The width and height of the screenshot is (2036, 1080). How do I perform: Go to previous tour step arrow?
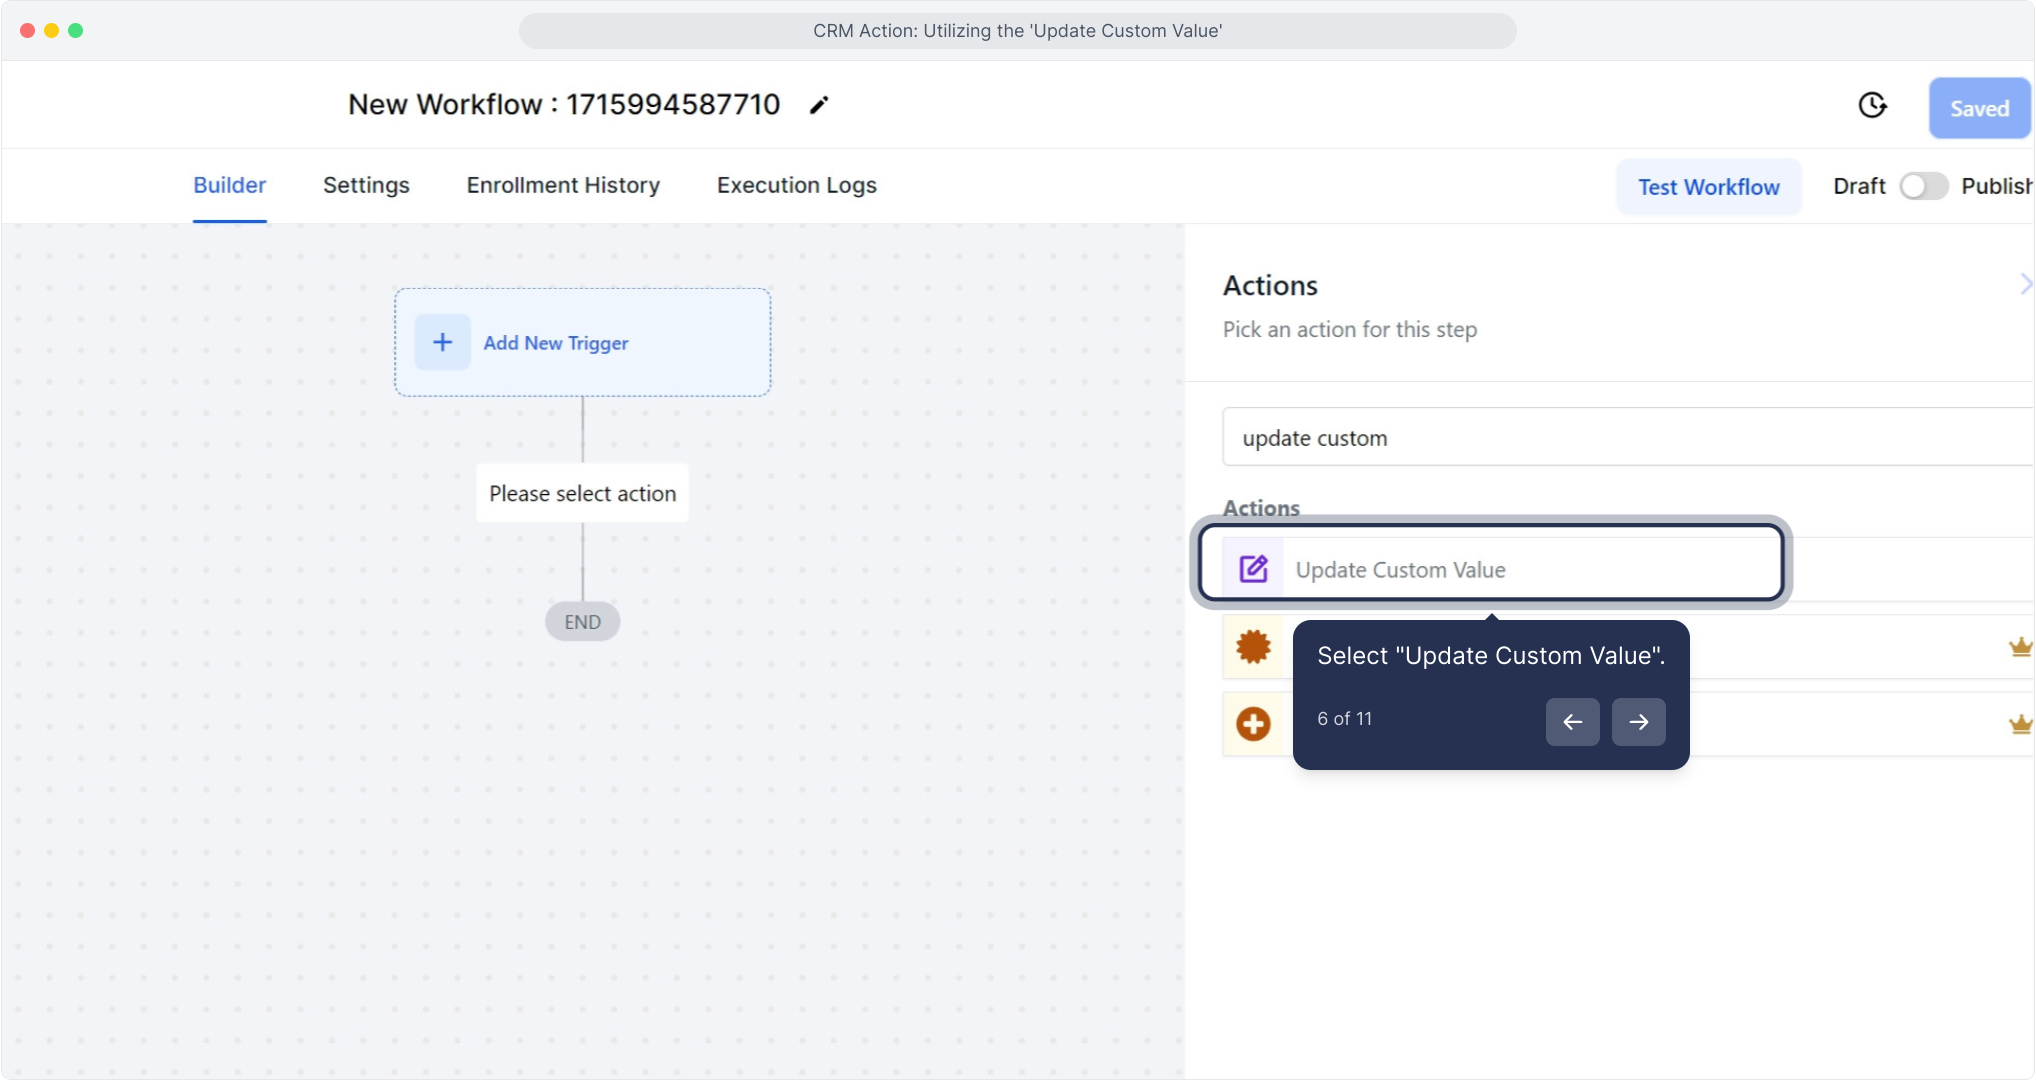(1572, 721)
